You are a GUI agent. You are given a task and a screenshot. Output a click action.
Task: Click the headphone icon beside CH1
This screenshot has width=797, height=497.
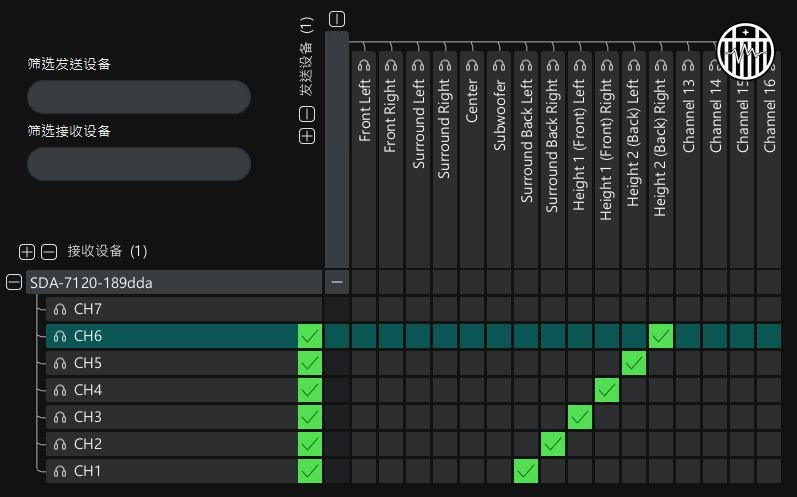point(60,471)
